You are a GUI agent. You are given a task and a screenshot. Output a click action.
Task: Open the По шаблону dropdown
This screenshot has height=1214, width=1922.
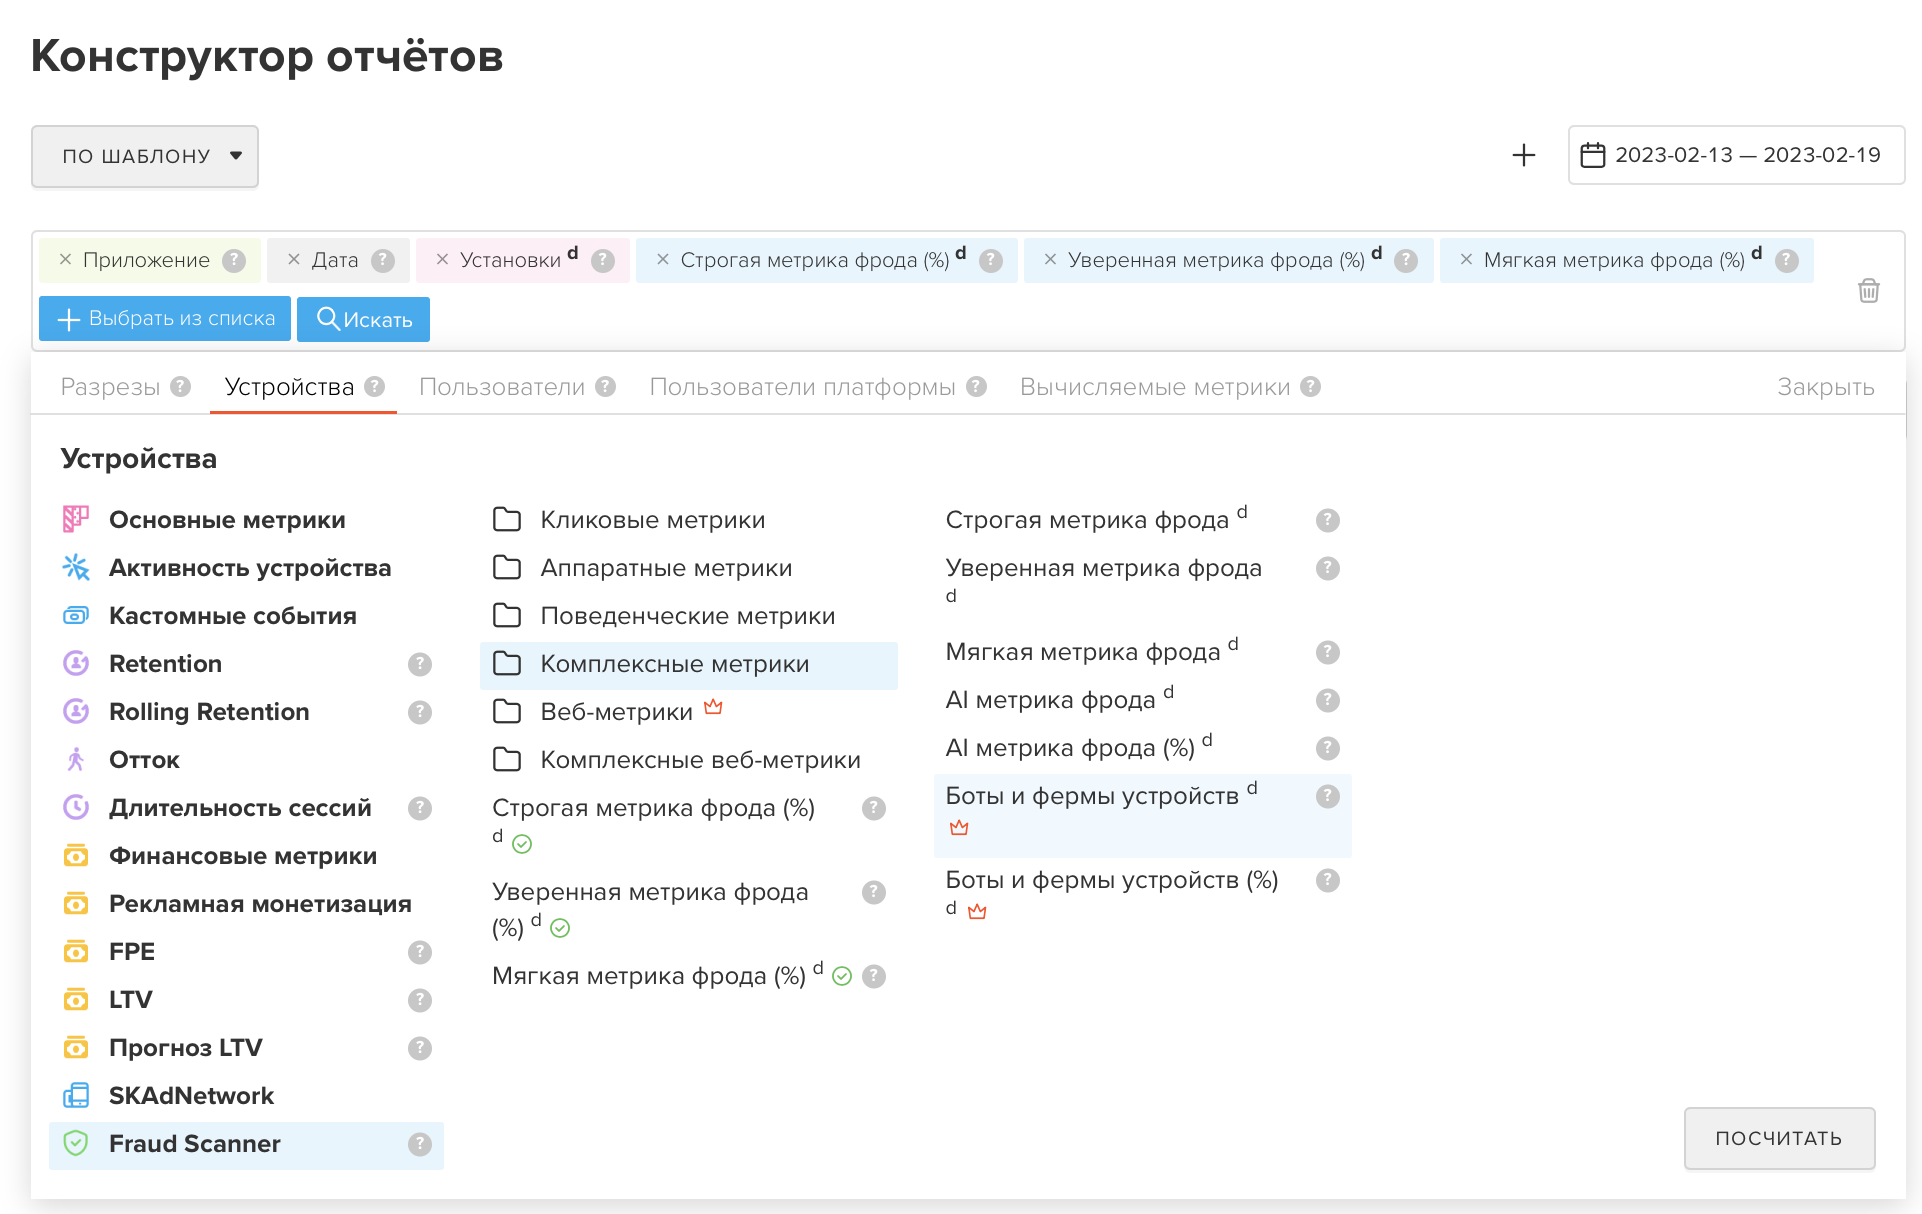(x=145, y=156)
